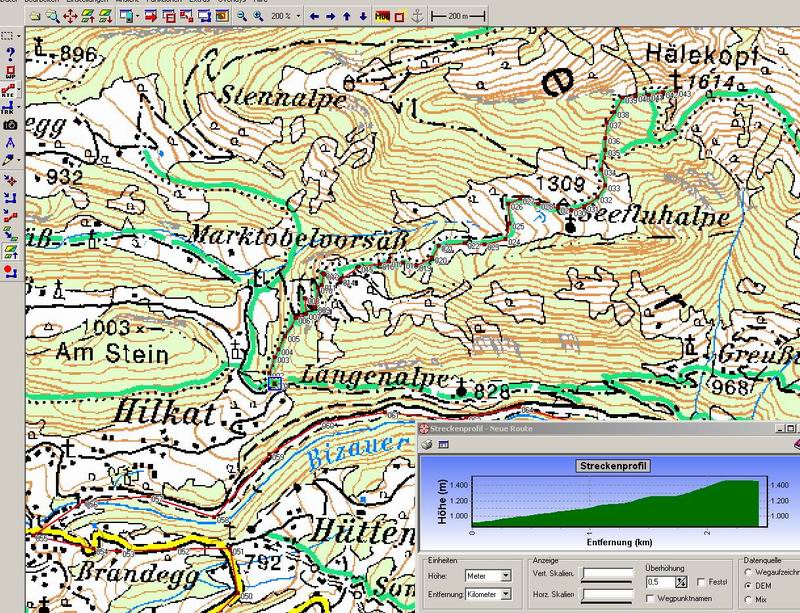800x613 pixels.
Task: Pan the map up with the blue up arrow
Action: click(x=347, y=16)
